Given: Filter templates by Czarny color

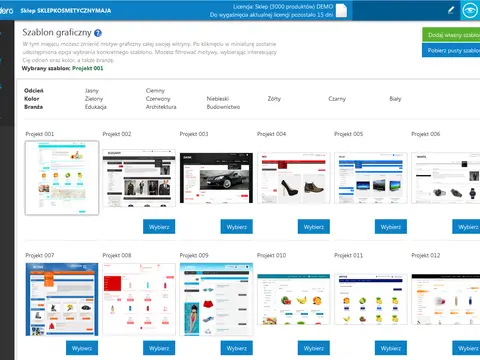Looking at the screenshot, I should point(337,99).
